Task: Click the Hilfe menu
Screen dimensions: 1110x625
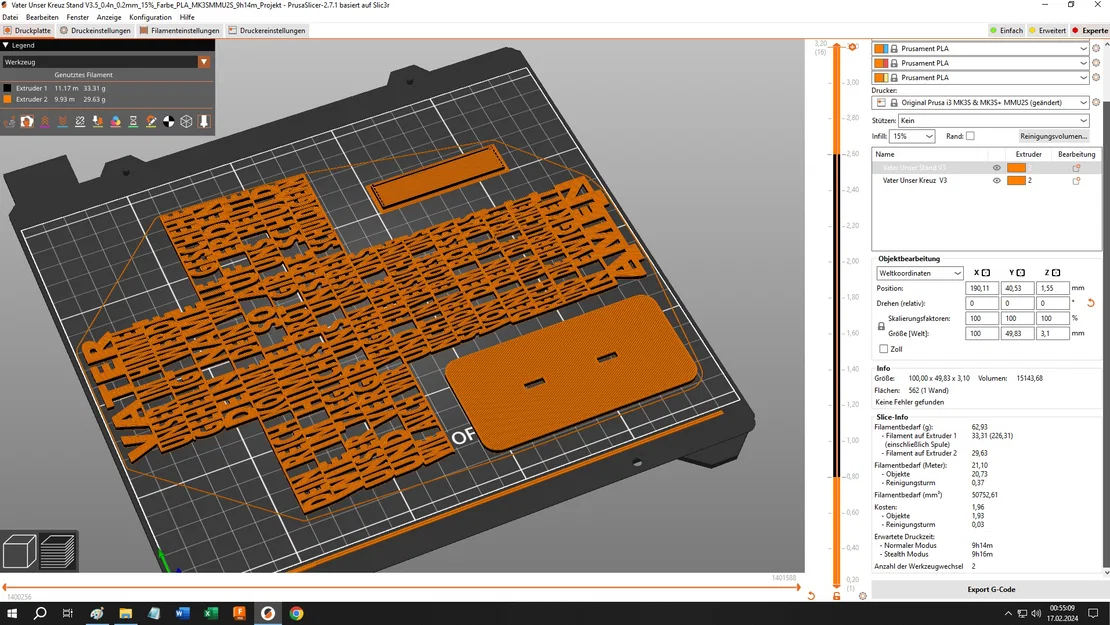Action: click(x=187, y=17)
